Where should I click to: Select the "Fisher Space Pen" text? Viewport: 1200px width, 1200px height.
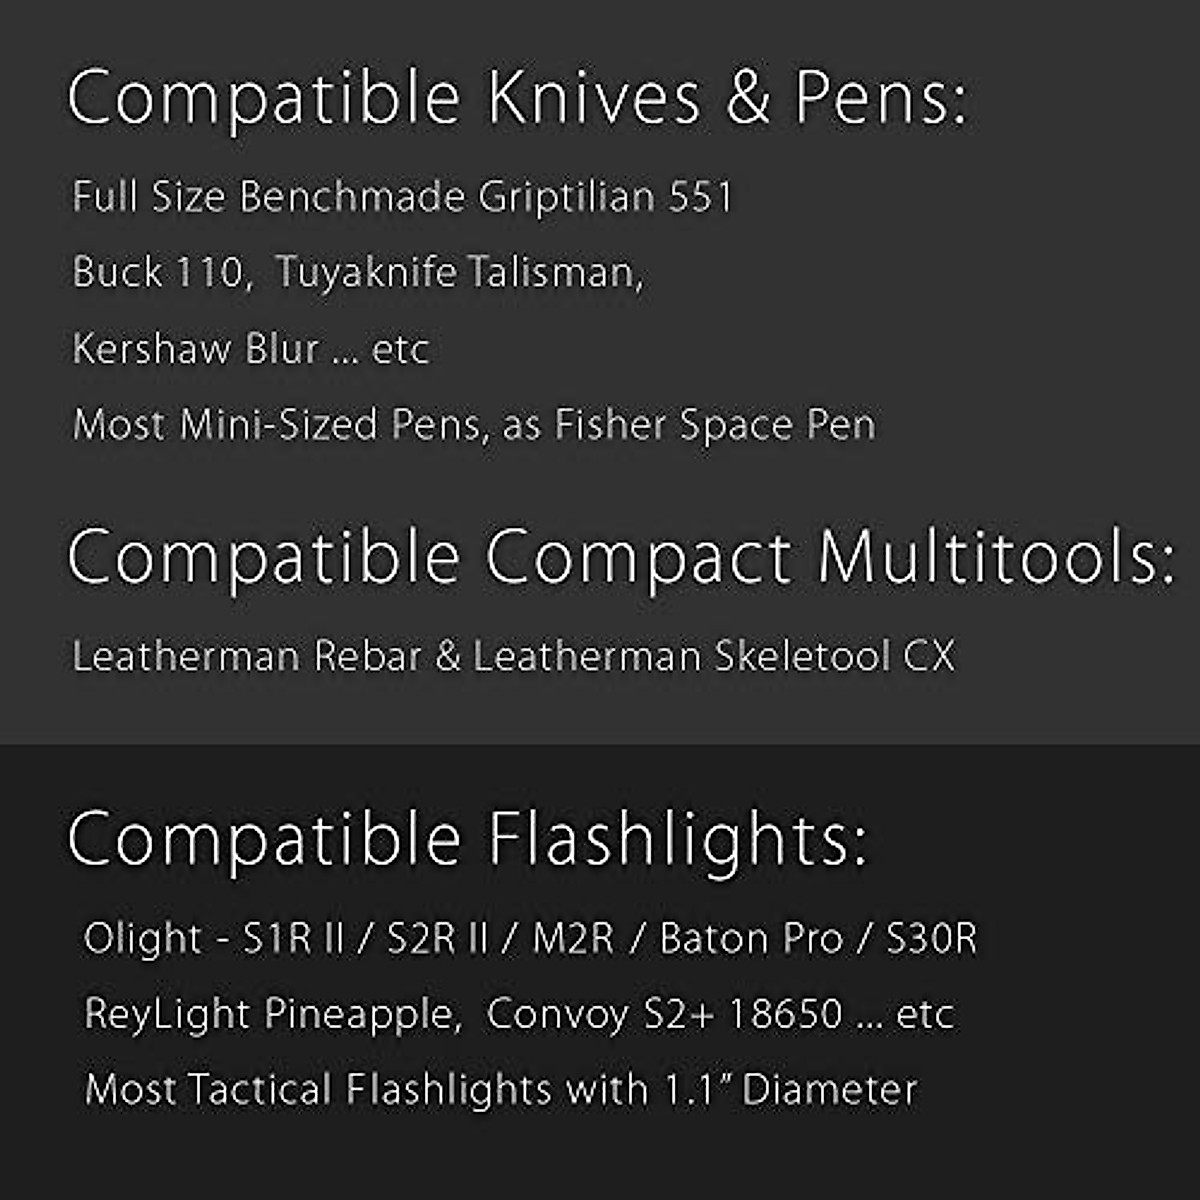(715, 425)
